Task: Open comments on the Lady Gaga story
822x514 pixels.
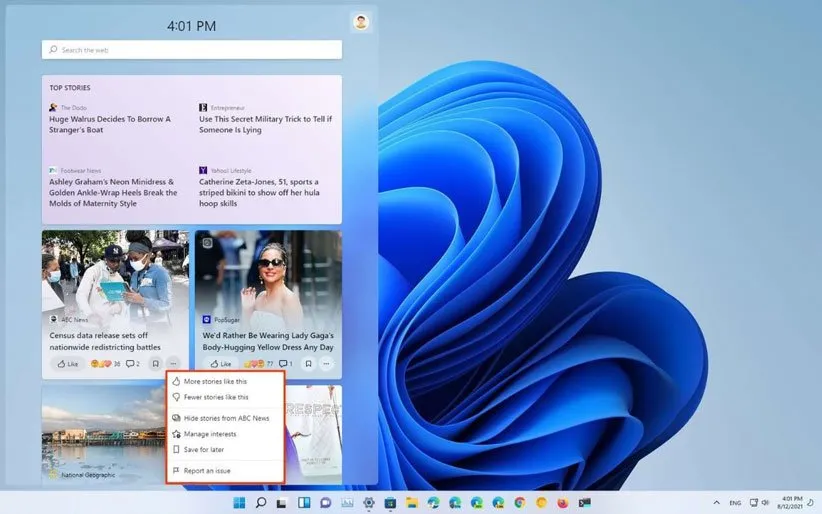Action: tap(284, 364)
